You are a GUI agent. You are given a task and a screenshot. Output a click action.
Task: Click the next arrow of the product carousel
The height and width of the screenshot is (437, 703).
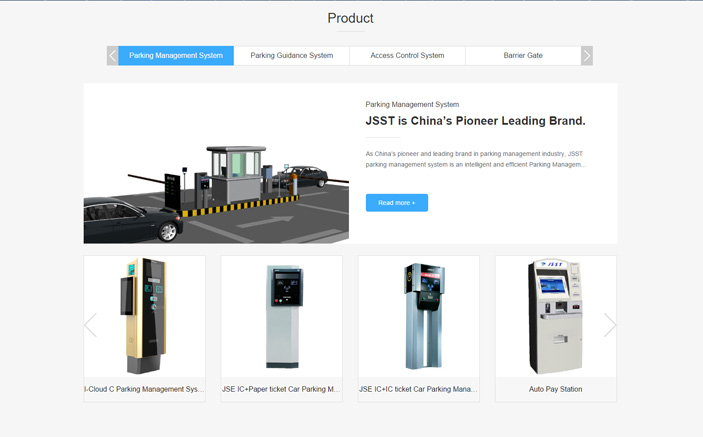pos(610,325)
